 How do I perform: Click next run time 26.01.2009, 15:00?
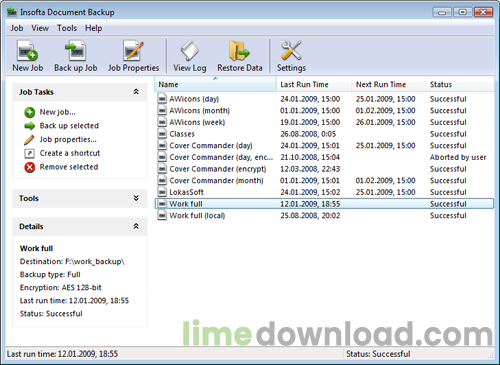385,122
